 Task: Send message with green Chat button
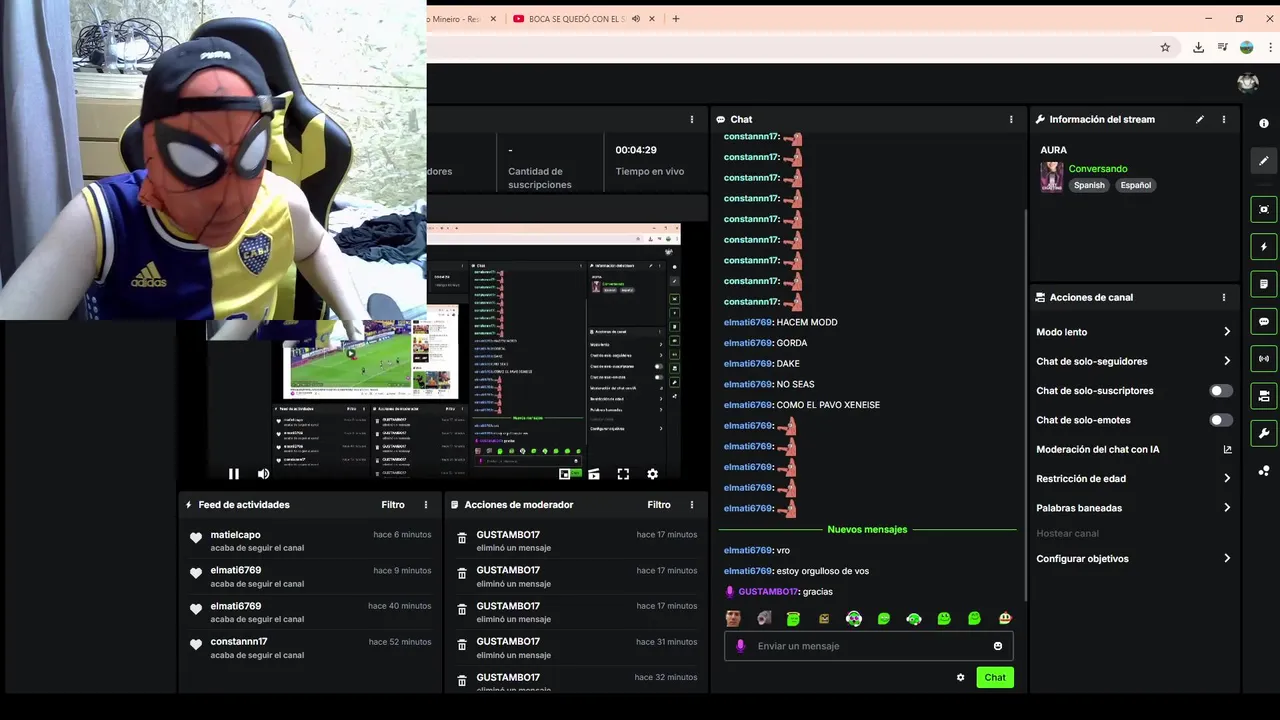[x=995, y=677]
